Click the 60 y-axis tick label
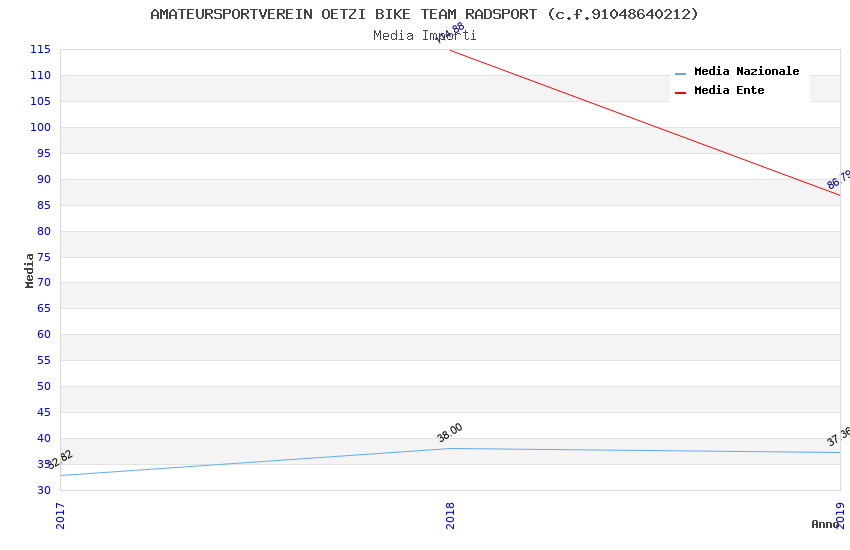The height and width of the screenshot is (550, 850). 44,334
